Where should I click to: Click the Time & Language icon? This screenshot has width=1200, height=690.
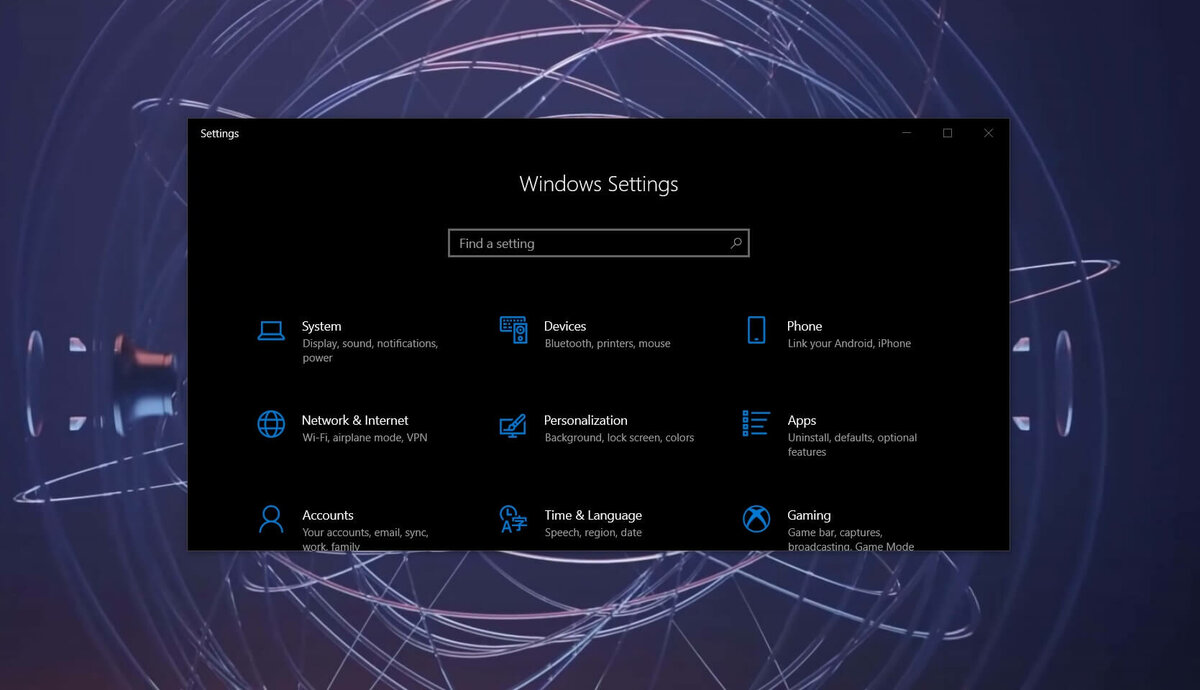tap(512, 519)
